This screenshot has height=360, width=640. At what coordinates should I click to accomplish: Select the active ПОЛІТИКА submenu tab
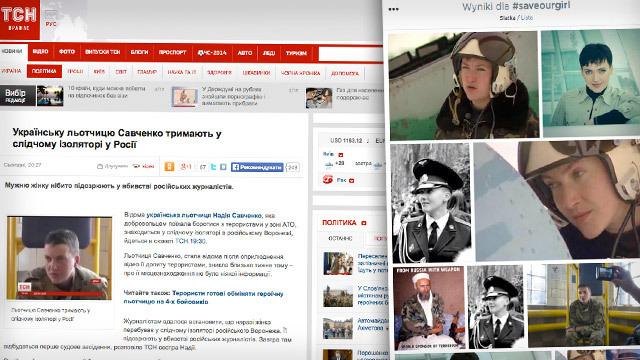click(x=44, y=71)
